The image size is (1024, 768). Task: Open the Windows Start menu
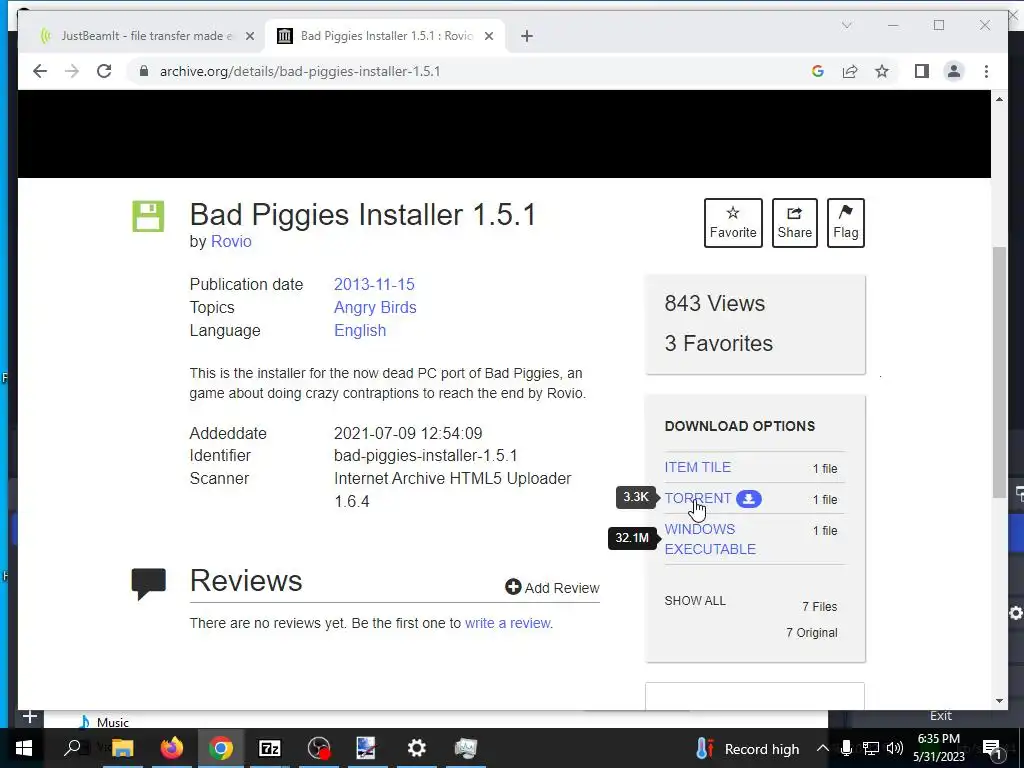click(x=24, y=748)
